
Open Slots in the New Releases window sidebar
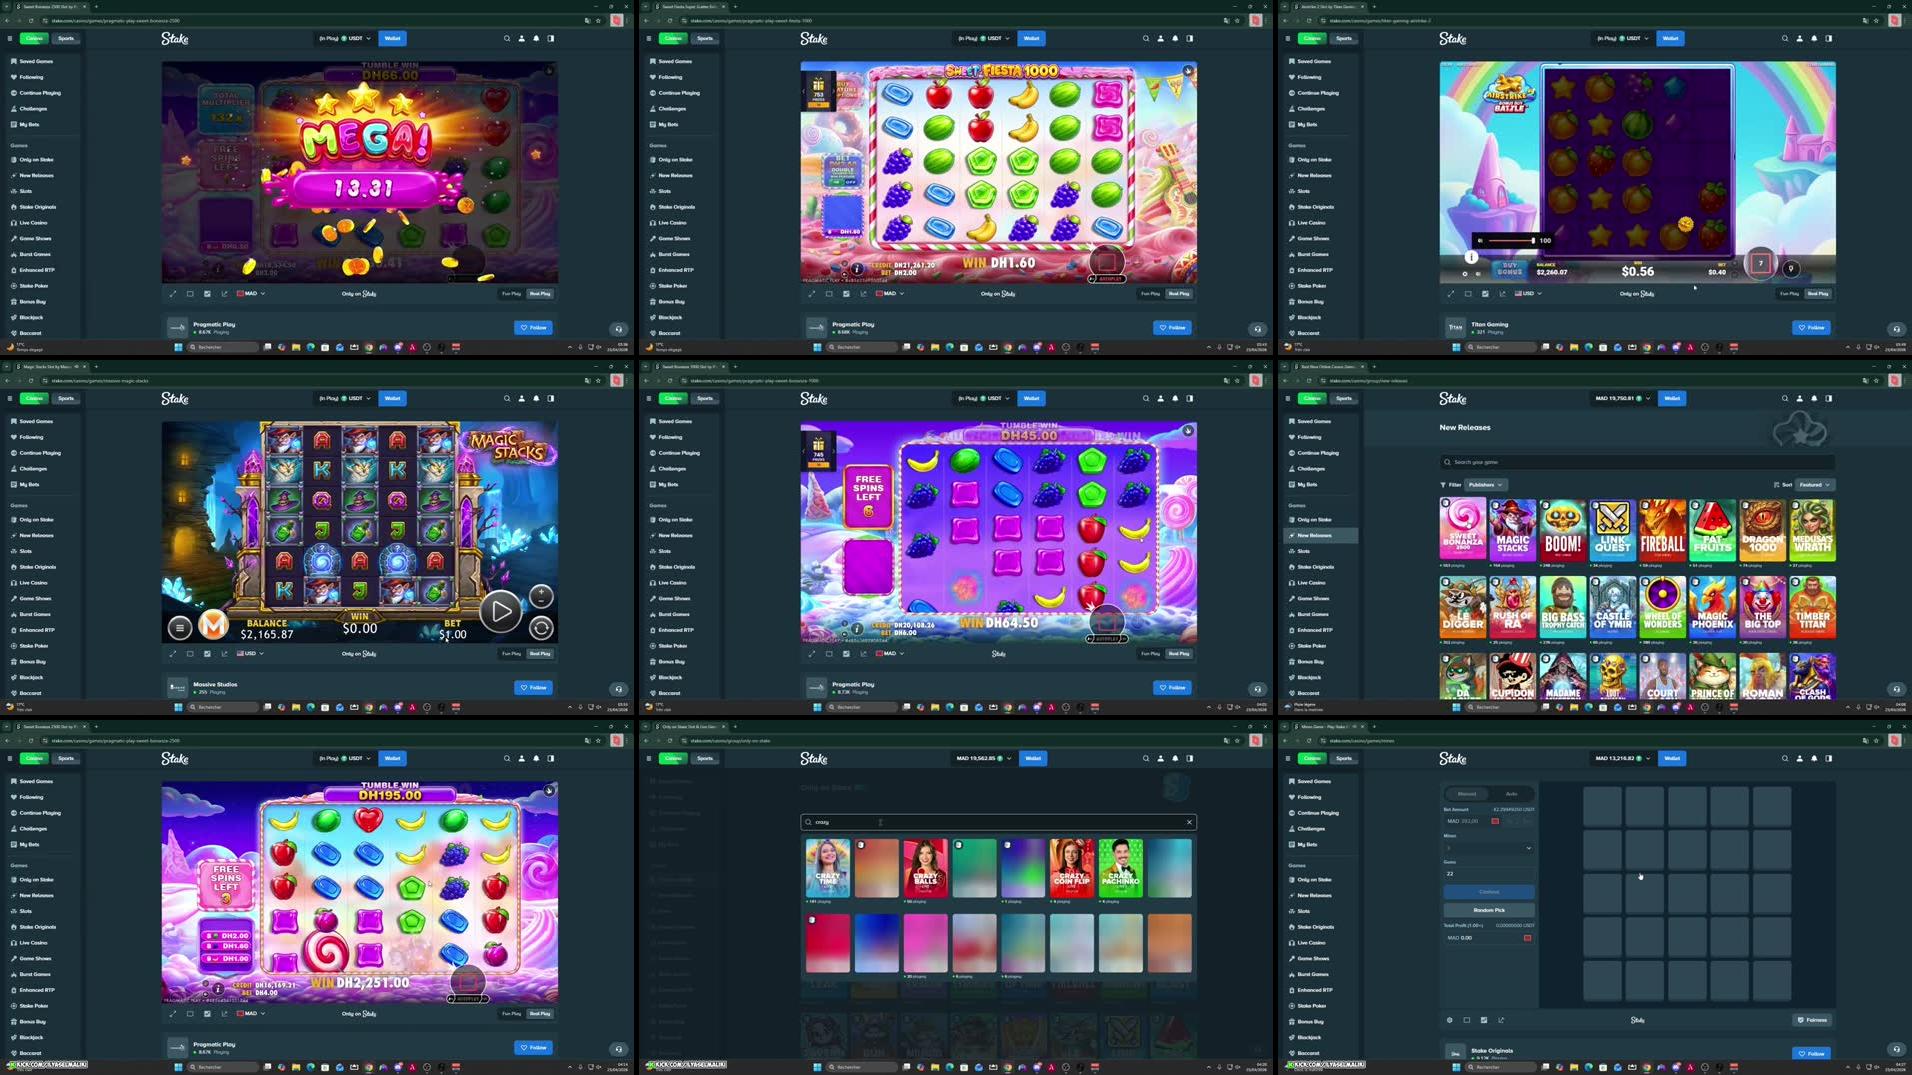click(x=1304, y=551)
